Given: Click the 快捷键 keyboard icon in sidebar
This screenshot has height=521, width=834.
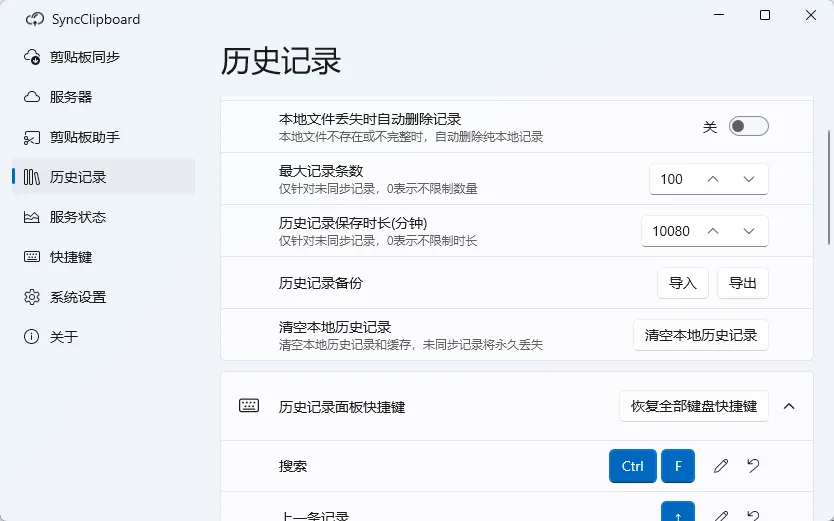Looking at the screenshot, I should coord(32,257).
